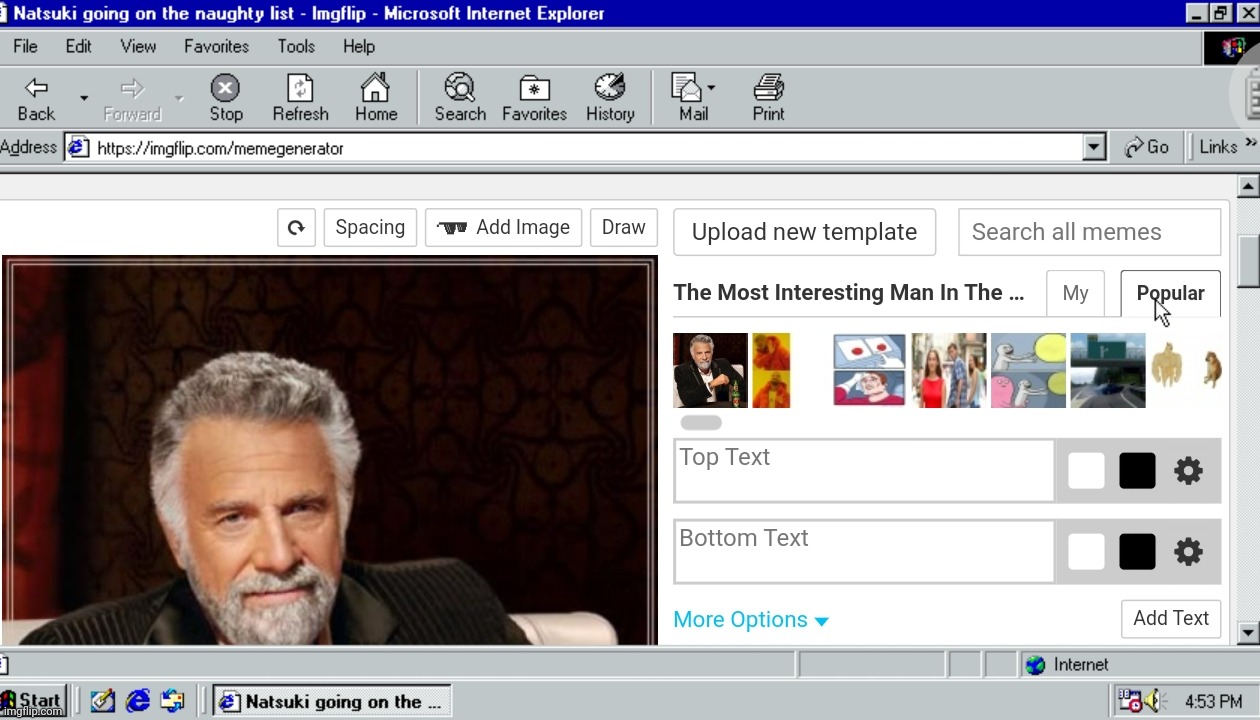Open the File menu

[25, 46]
